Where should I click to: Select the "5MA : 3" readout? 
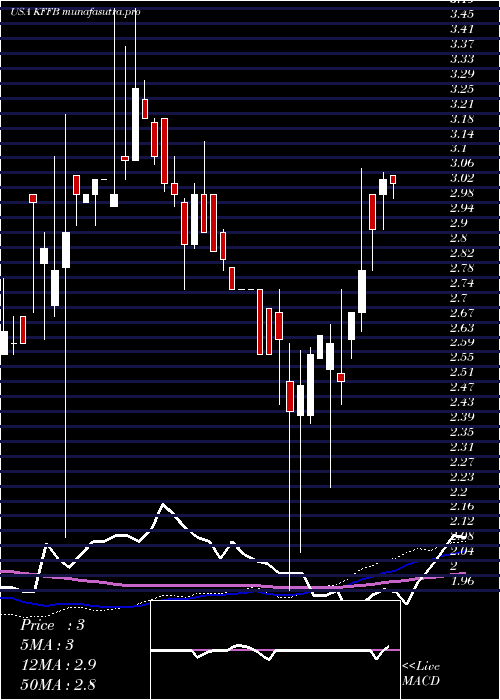coord(47,645)
